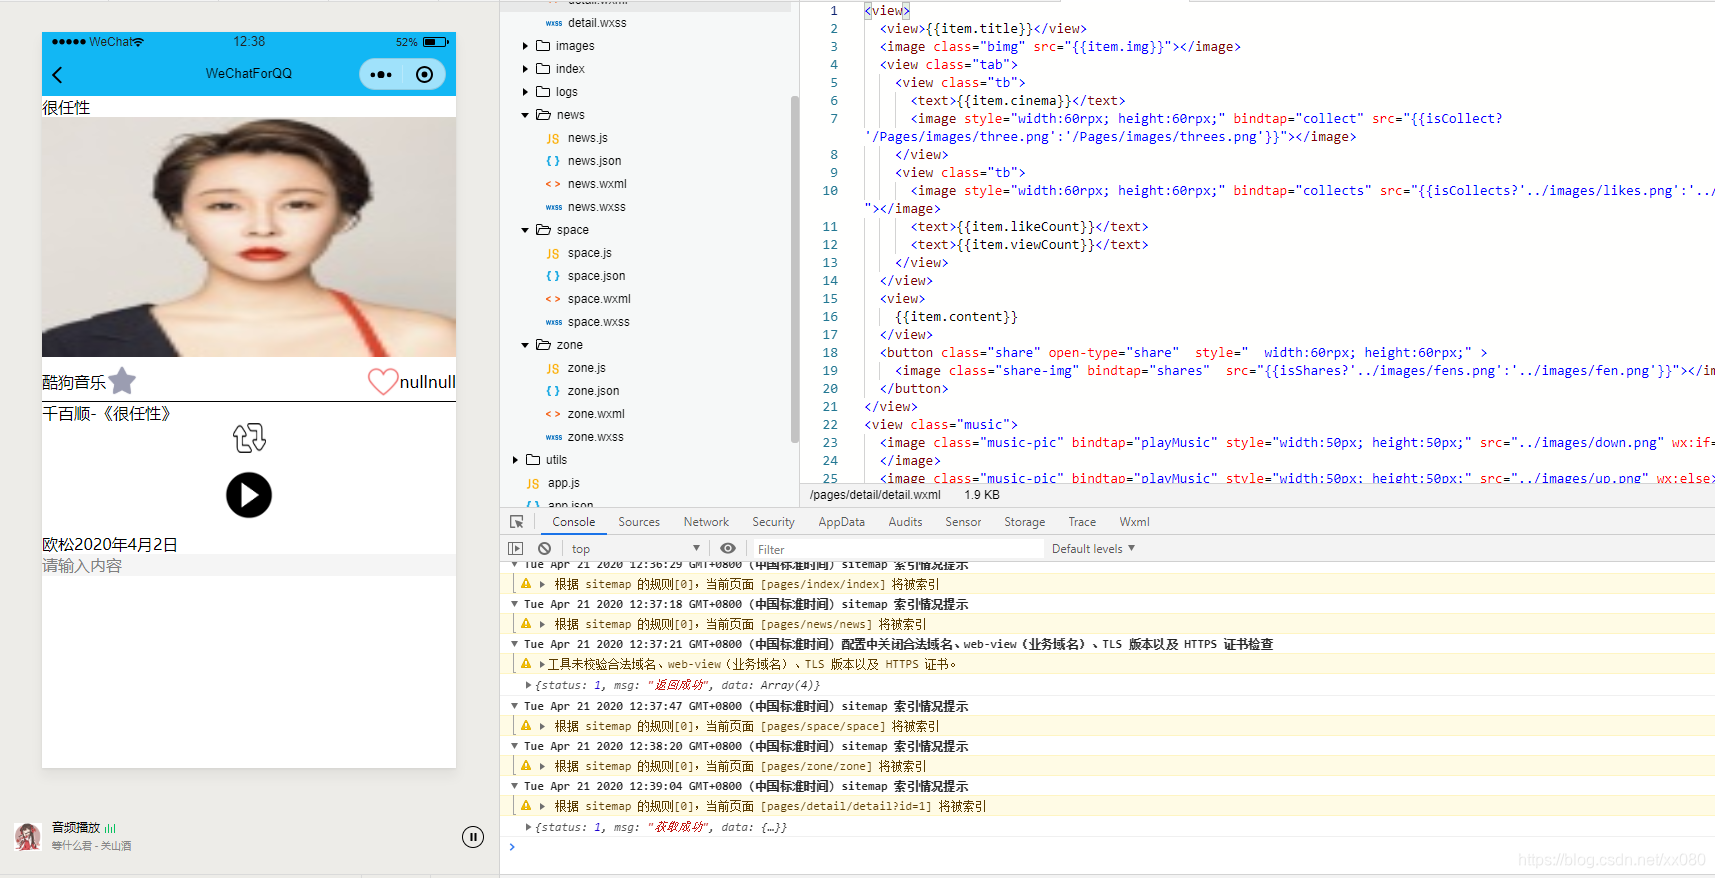Switch to the Audits tab
This screenshot has width=1715, height=878.
click(905, 522)
